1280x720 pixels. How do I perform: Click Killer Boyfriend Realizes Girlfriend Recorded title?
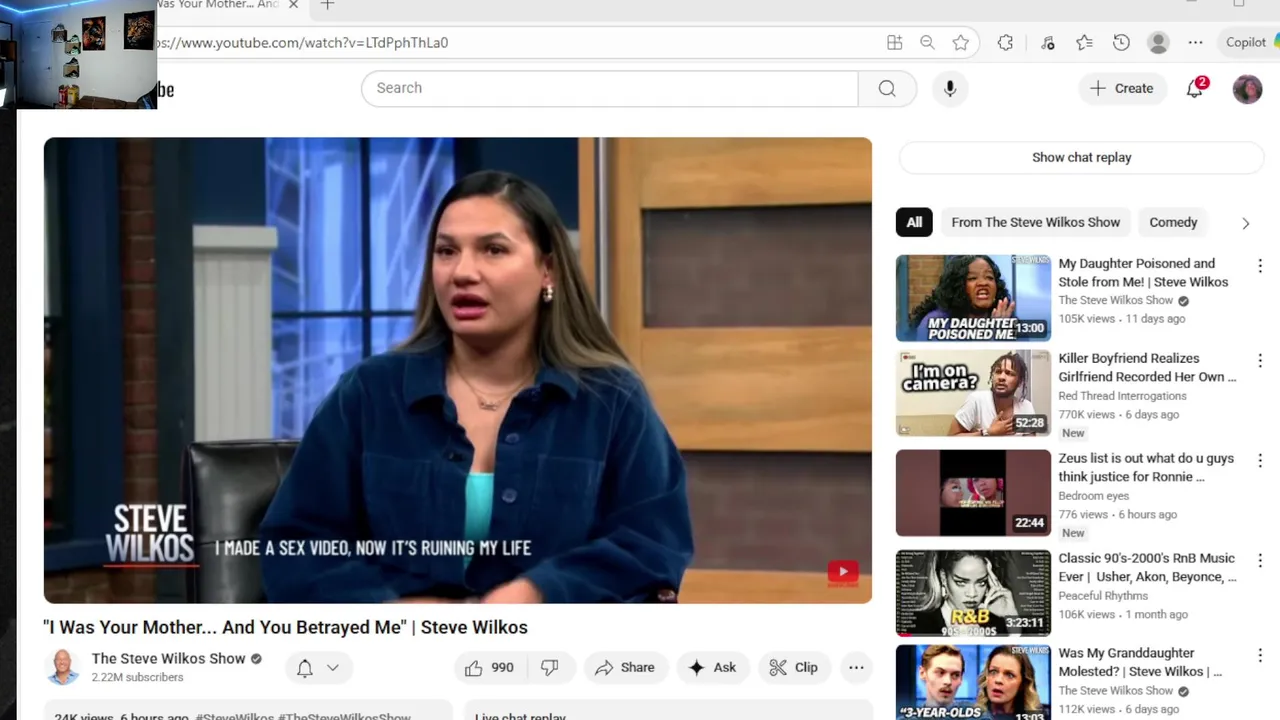click(x=1147, y=367)
